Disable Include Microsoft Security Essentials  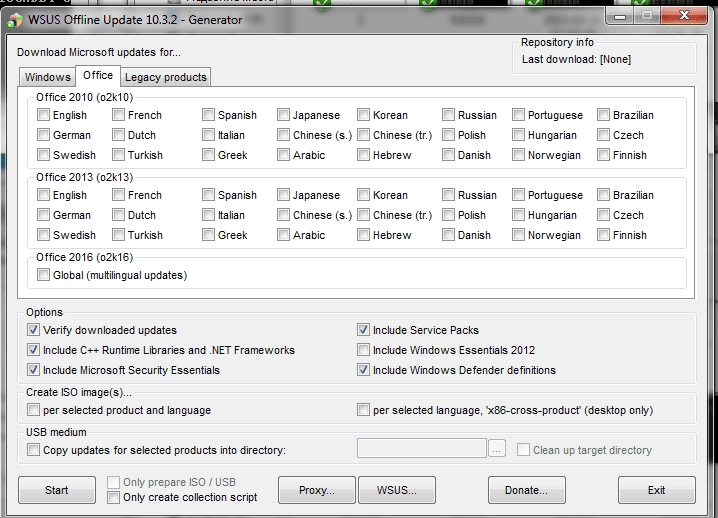pos(33,370)
